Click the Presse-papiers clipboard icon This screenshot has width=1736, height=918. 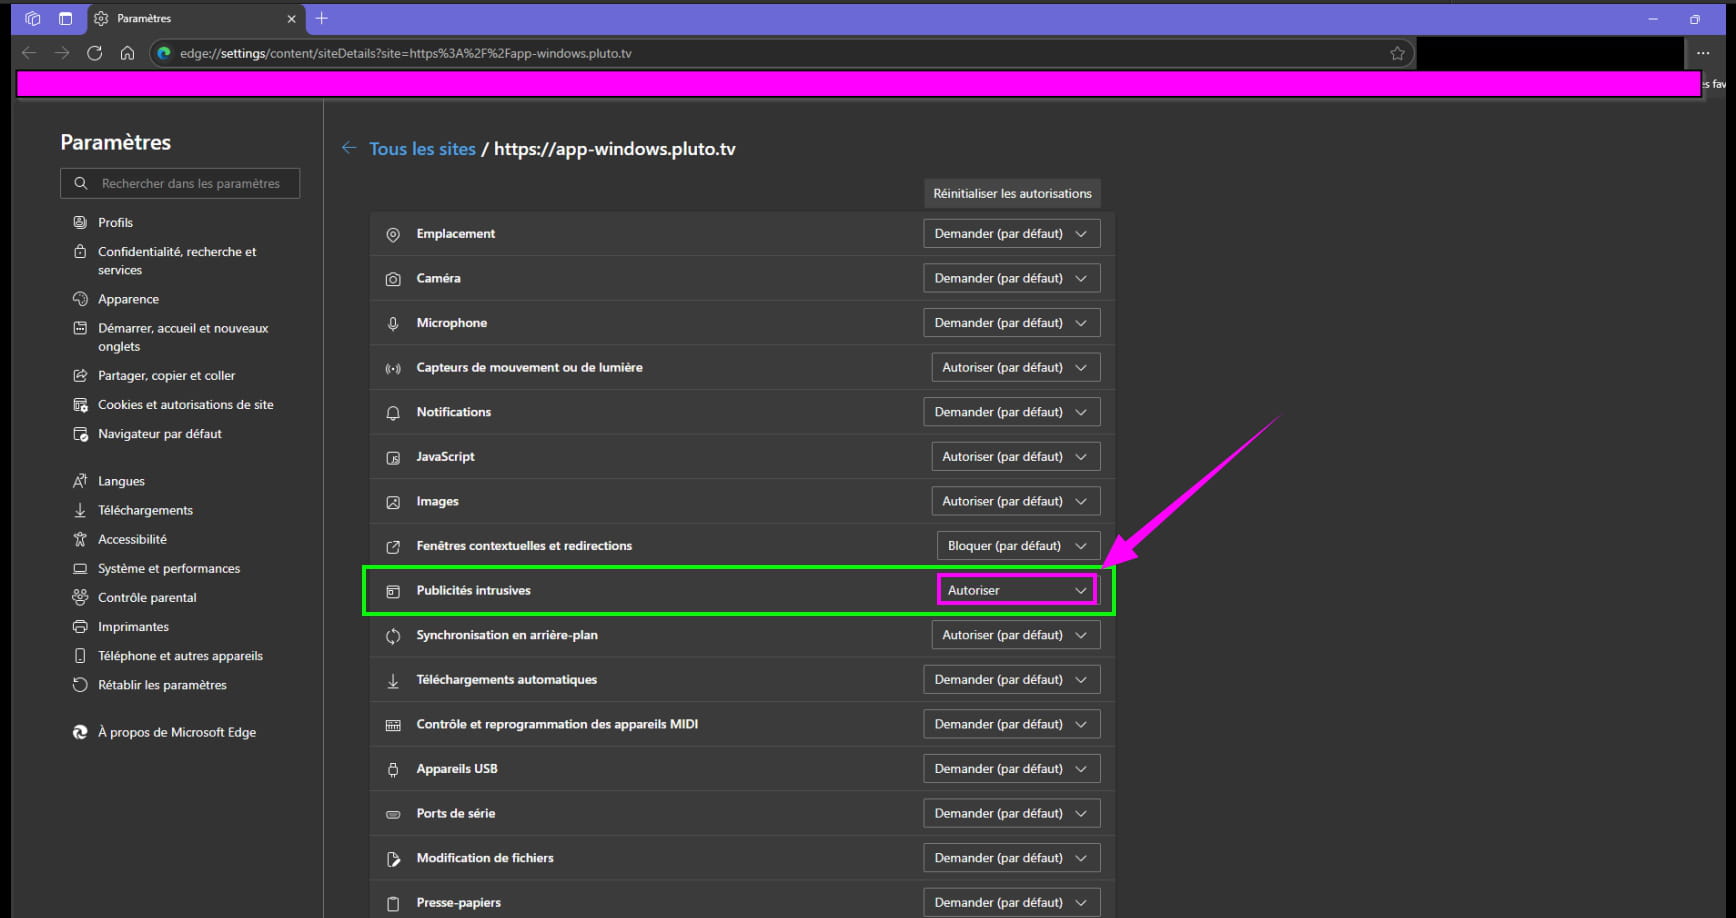pos(393,903)
